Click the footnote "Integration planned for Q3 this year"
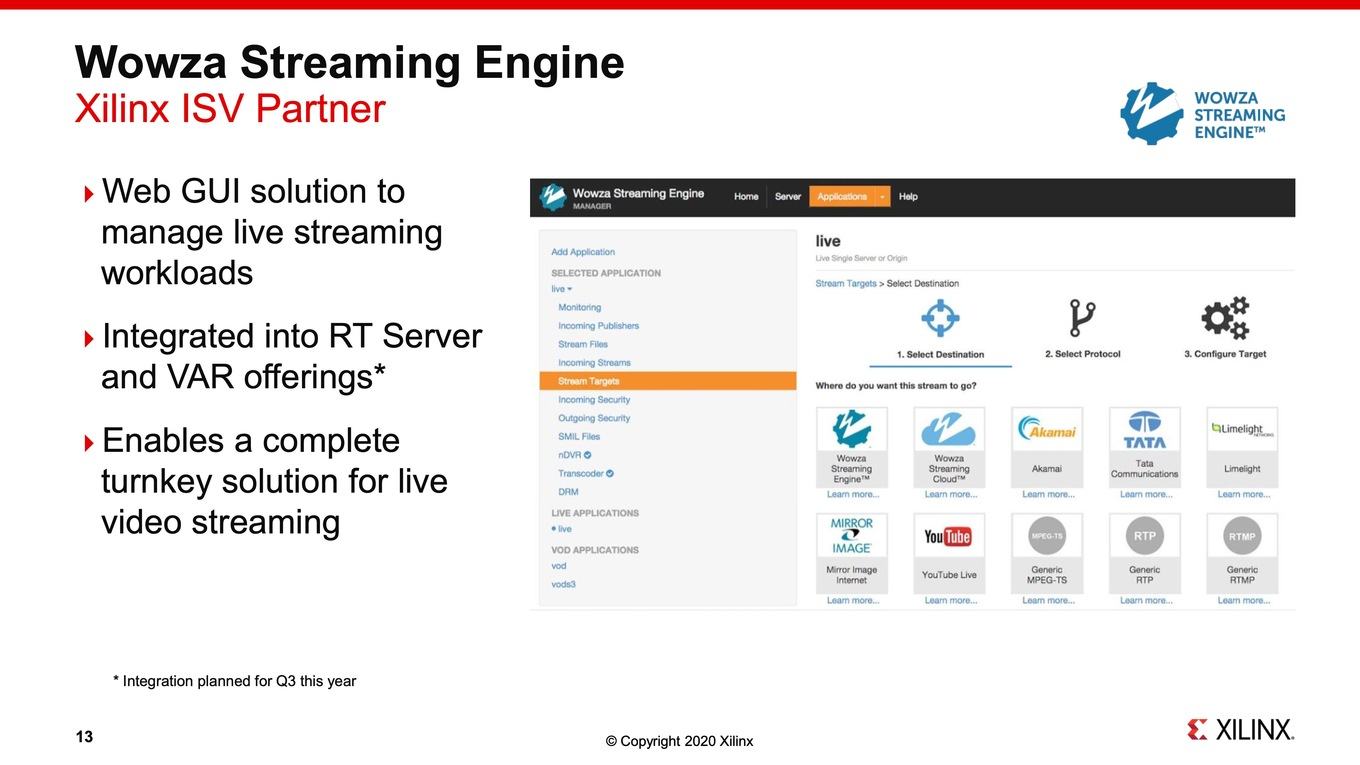 (x=234, y=681)
